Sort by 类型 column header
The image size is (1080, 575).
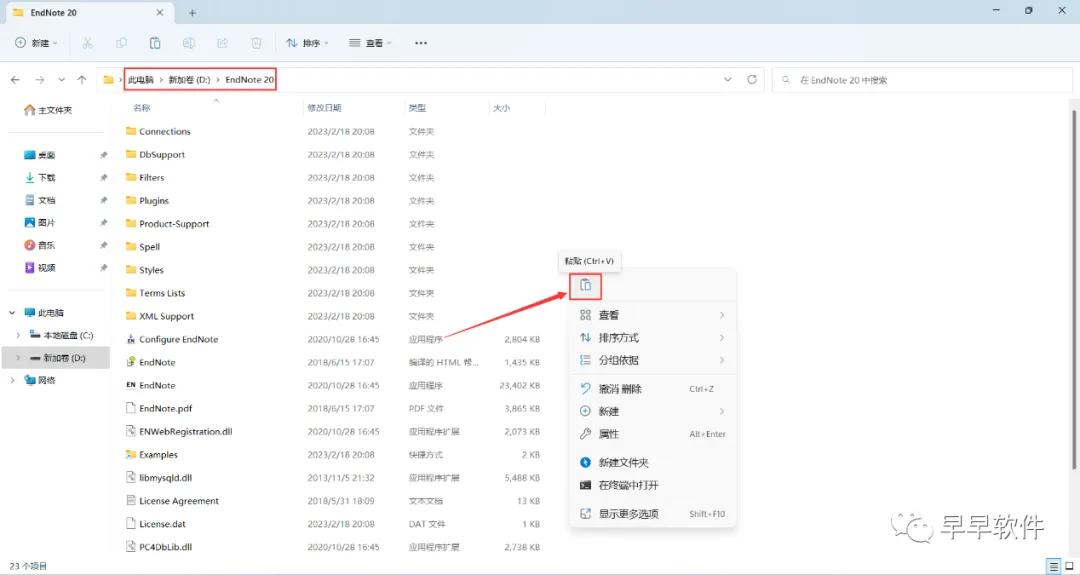pyautogui.click(x=417, y=108)
